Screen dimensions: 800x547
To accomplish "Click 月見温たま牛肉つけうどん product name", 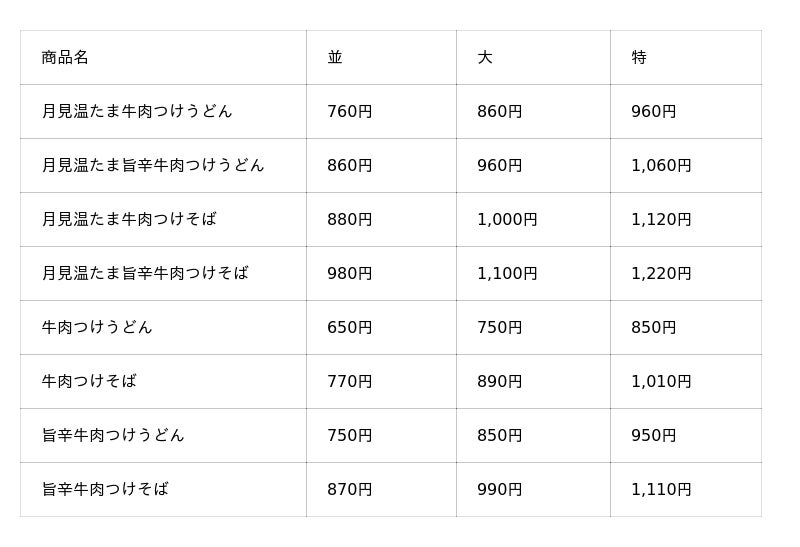I will coord(137,111).
